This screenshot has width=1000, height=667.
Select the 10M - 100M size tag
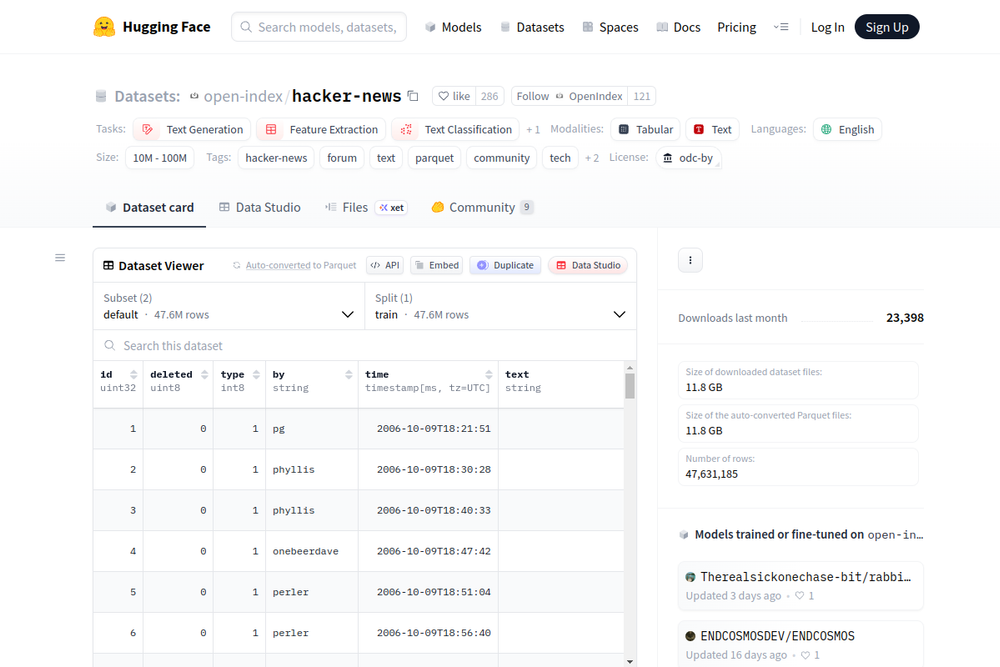tap(159, 158)
